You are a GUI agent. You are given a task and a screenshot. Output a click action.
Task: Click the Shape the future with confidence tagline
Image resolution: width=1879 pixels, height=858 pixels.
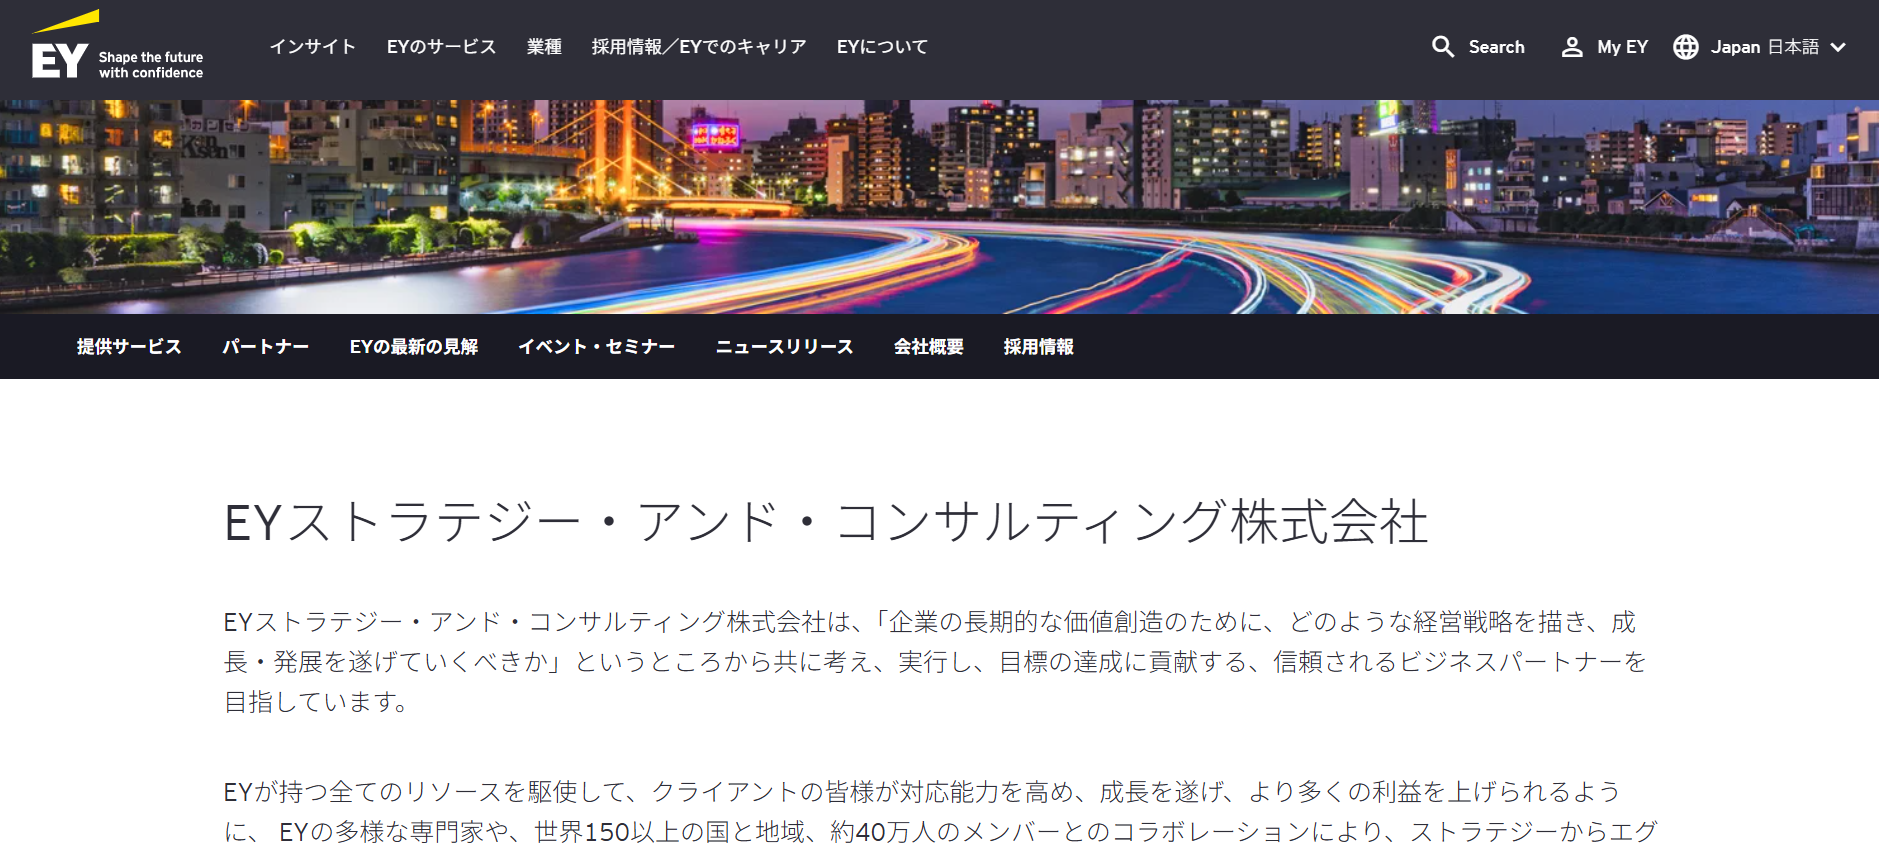(151, 65)
